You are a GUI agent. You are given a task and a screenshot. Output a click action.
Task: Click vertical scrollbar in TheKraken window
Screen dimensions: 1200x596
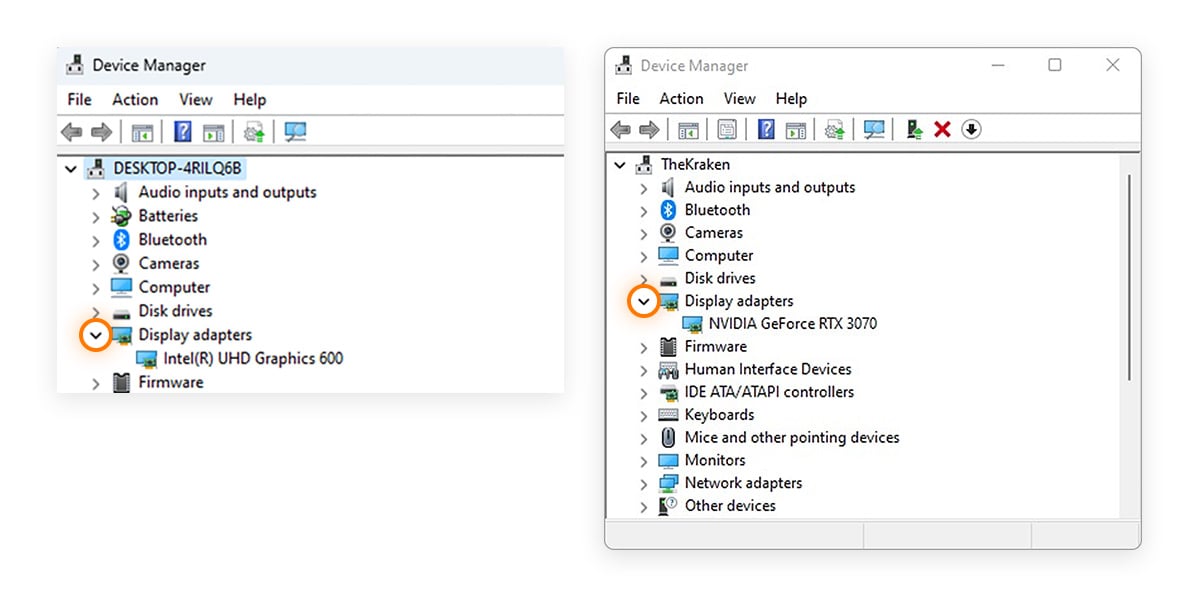[1130, 278]
